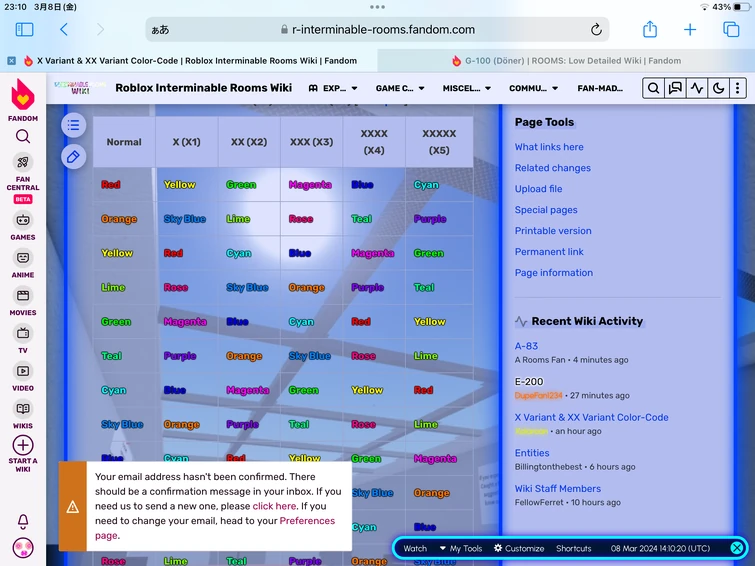This screenshot has height=566, width=755.
Task: Open notifications bell icon
Action: pyautogui.click(x=23, y=521)
